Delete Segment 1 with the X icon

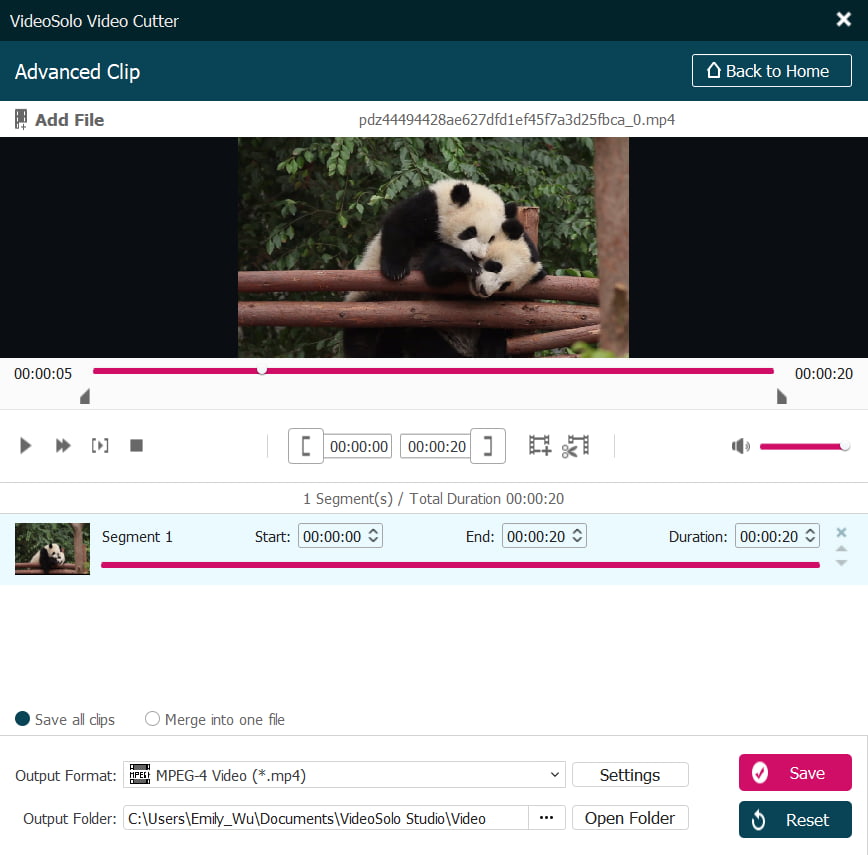pos(841,532)
